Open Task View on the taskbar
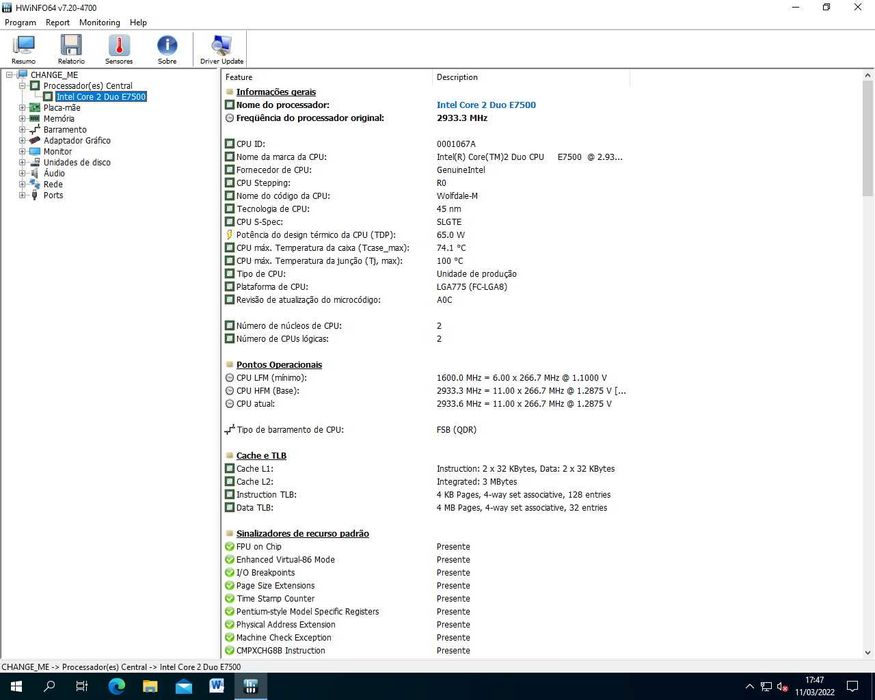 [x=81, y=686]
